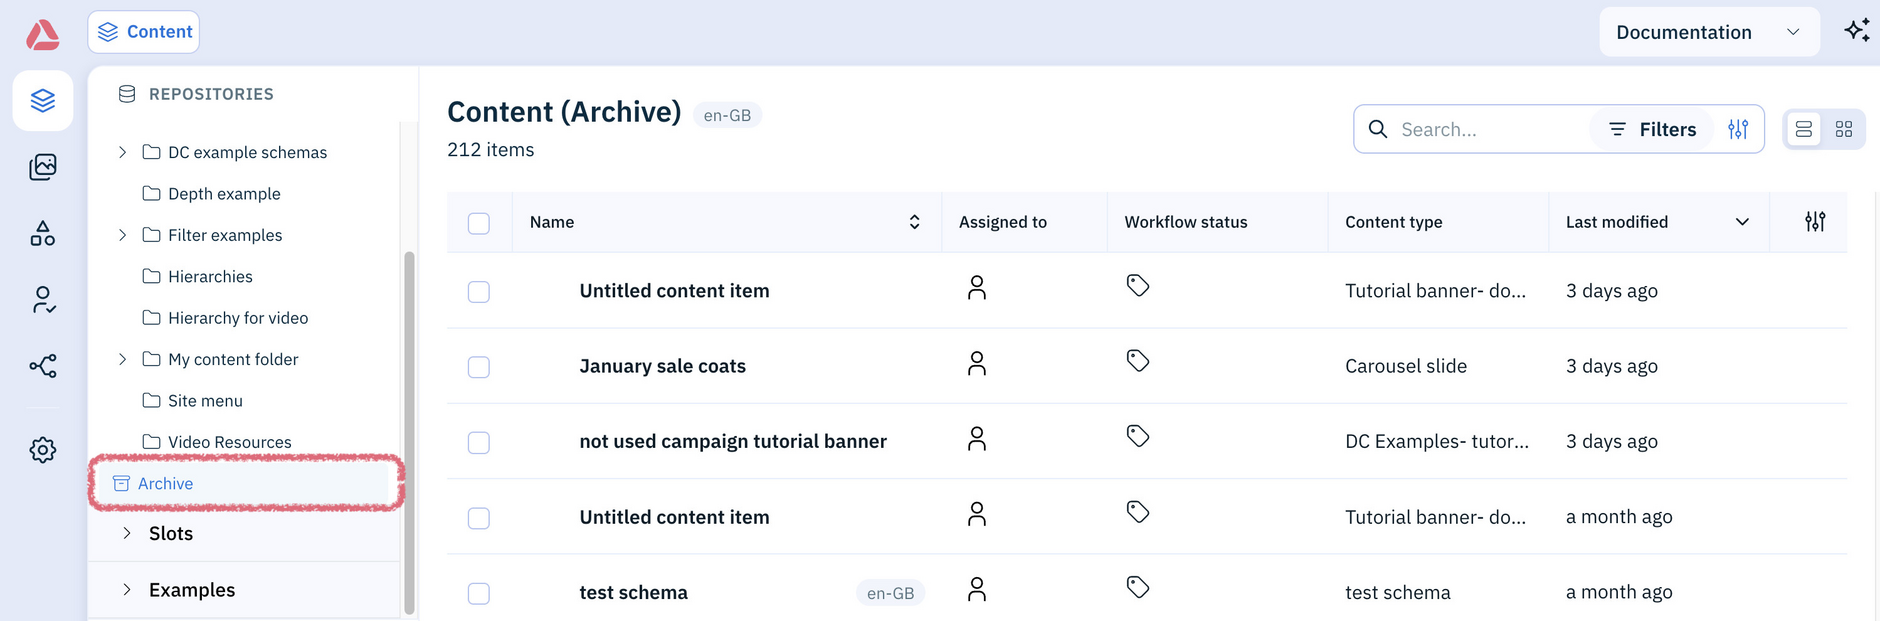This screenshot has height=621, width=1880.
Task: Click assignee icon for January sale coats
Action: click(977, 363)
